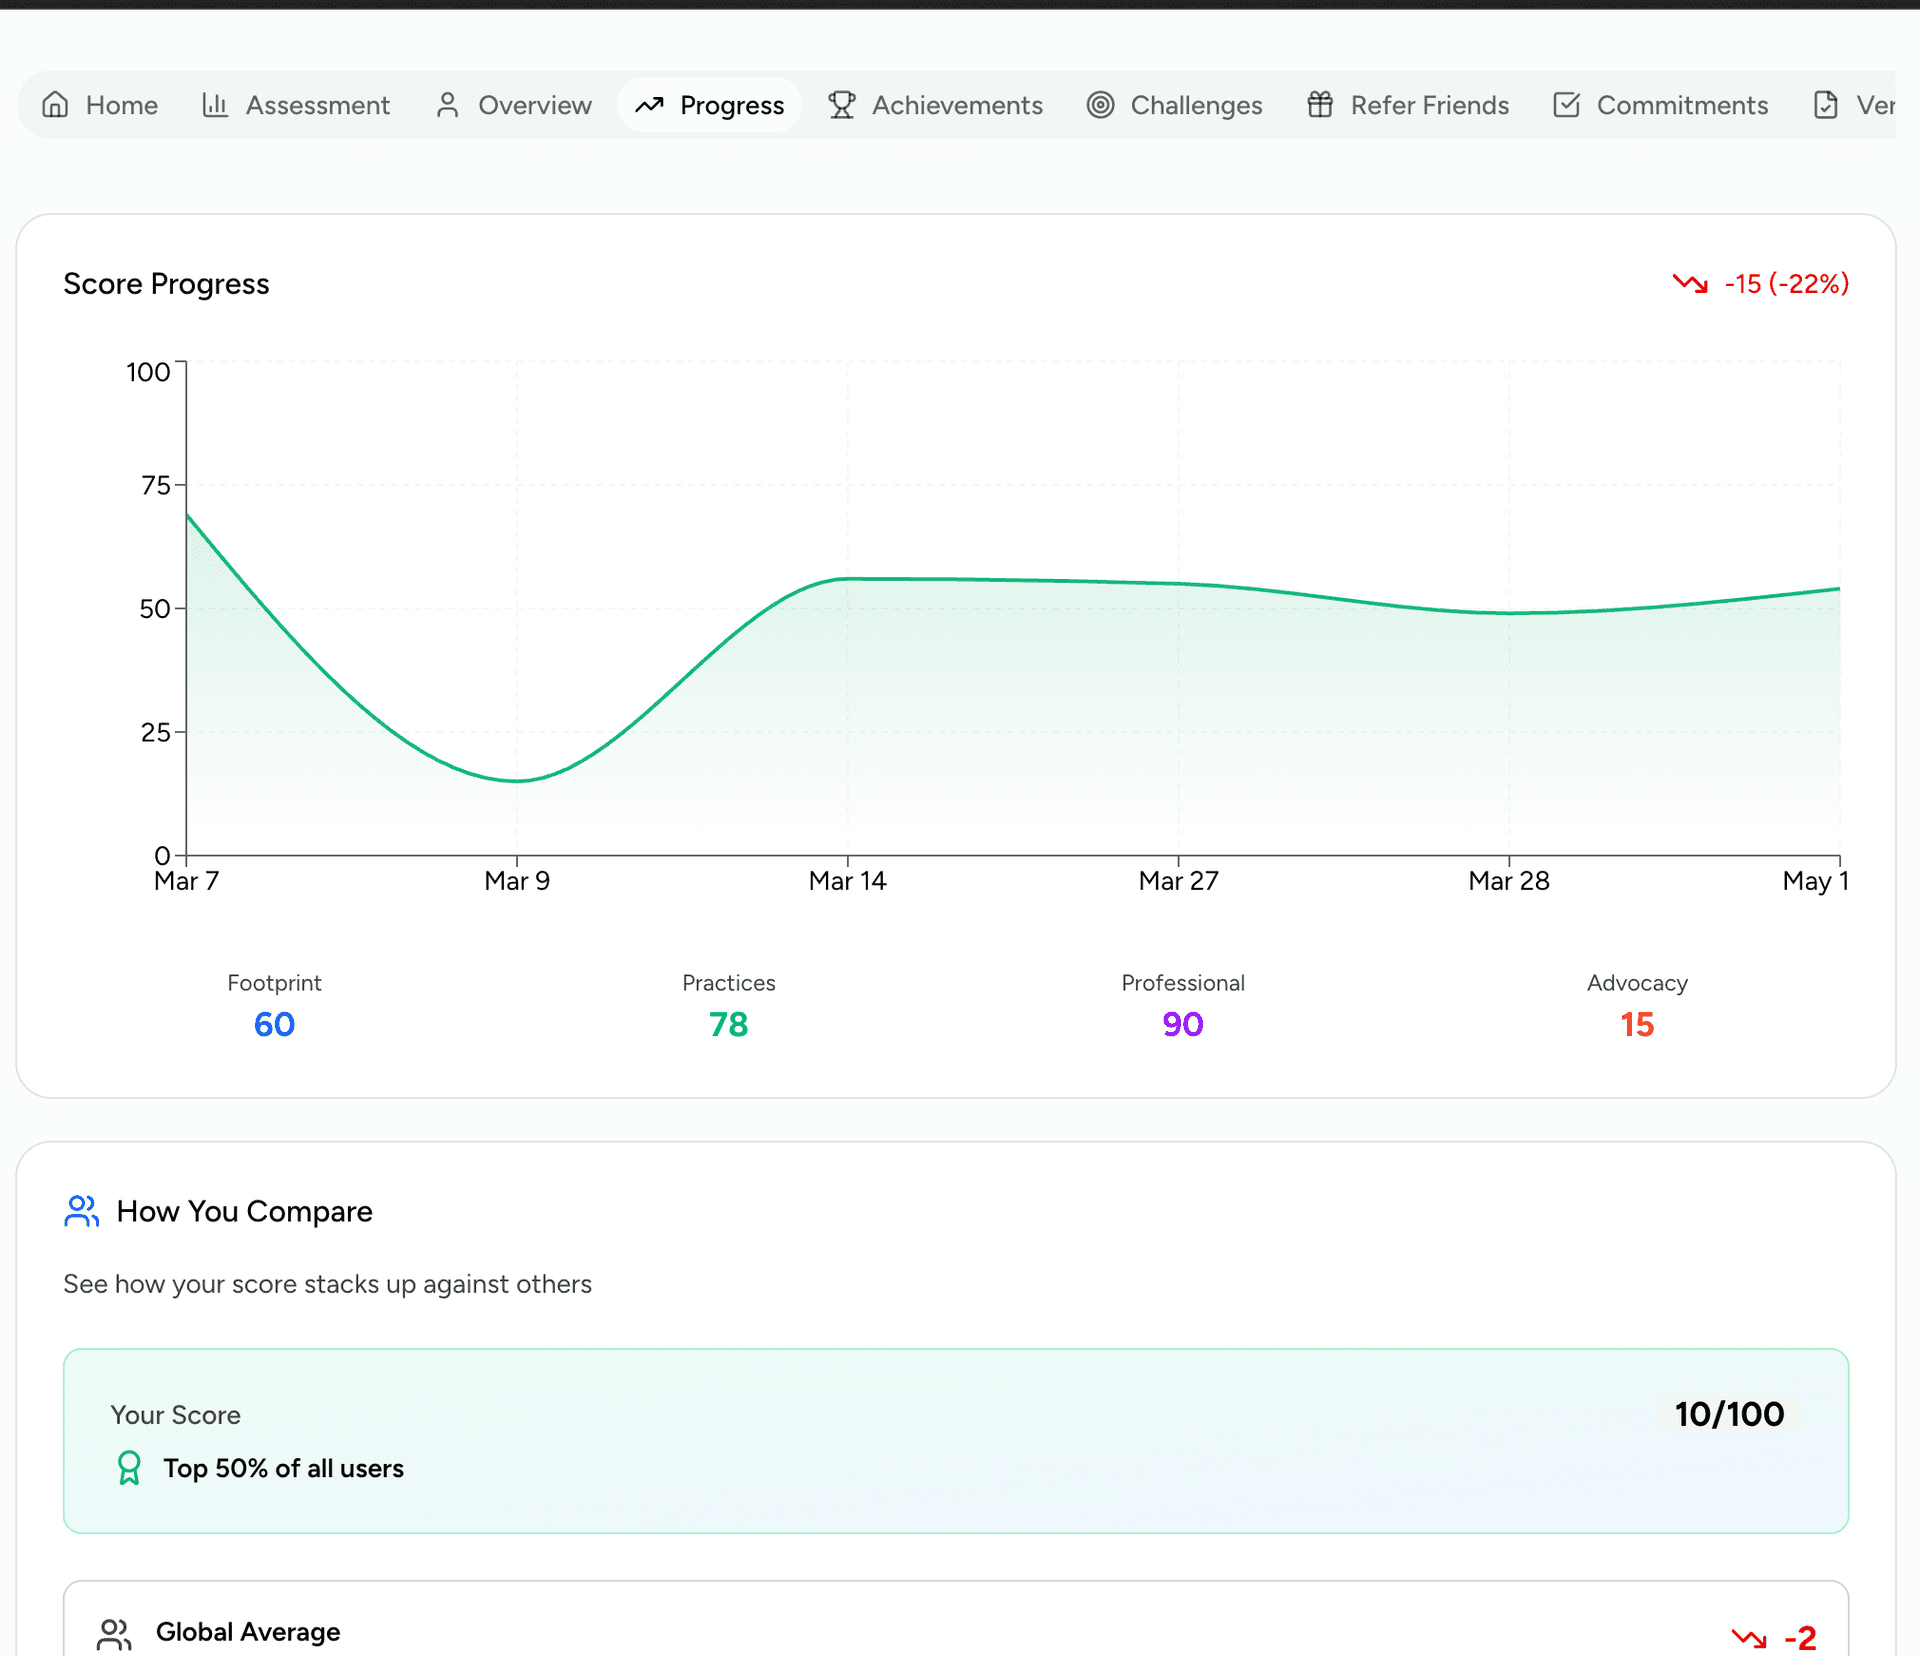Click 'Top 50% of all users' text

[284, 1468]
